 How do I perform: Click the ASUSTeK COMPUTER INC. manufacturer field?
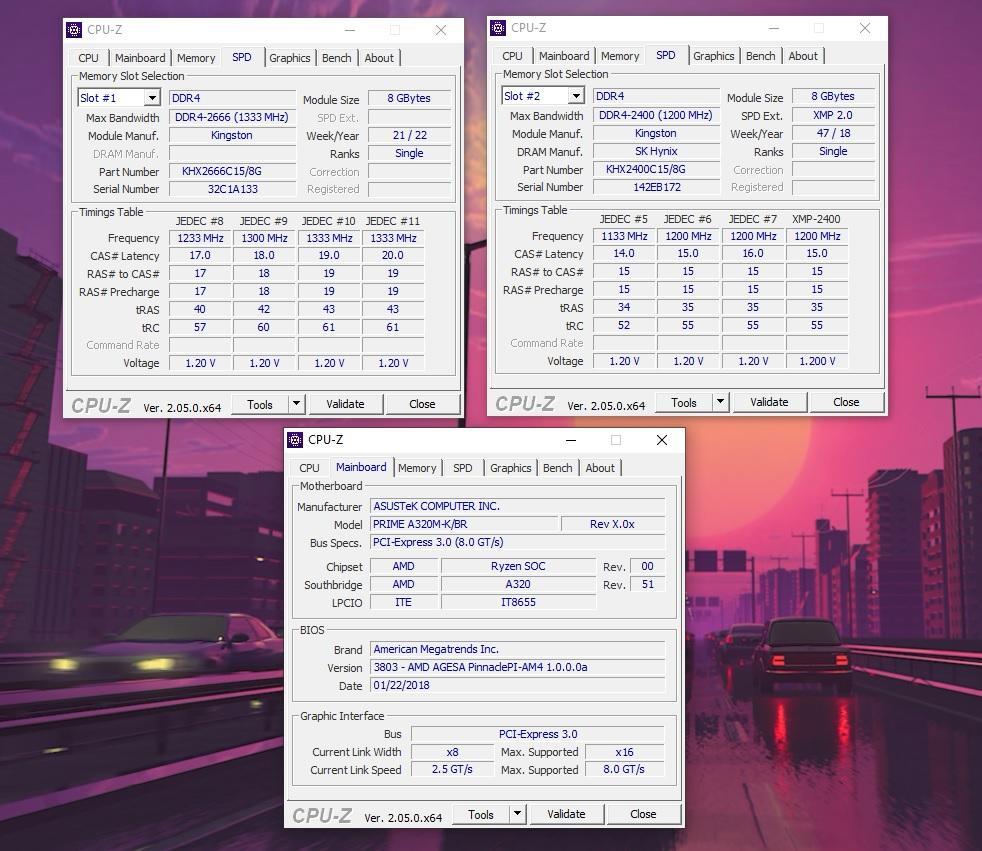(517, 506)
